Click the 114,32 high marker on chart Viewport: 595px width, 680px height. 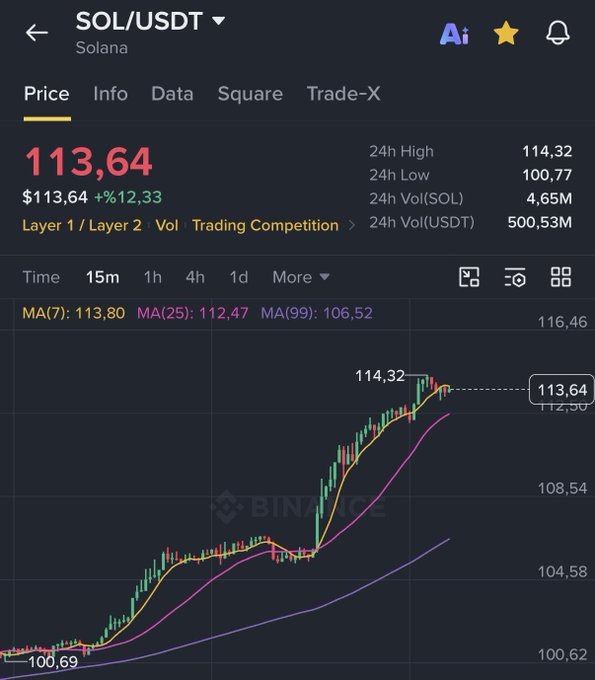(380, 376)
